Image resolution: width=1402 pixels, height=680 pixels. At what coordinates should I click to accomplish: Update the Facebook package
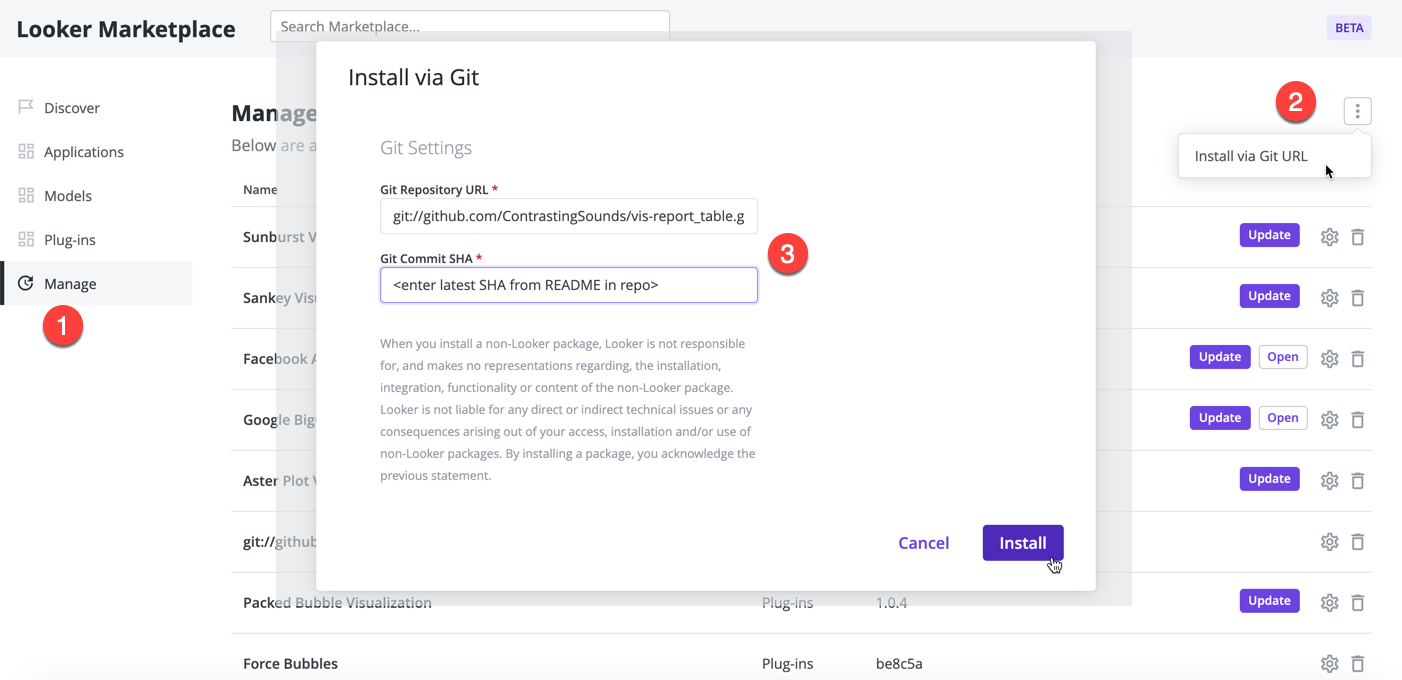[1220, 357]
